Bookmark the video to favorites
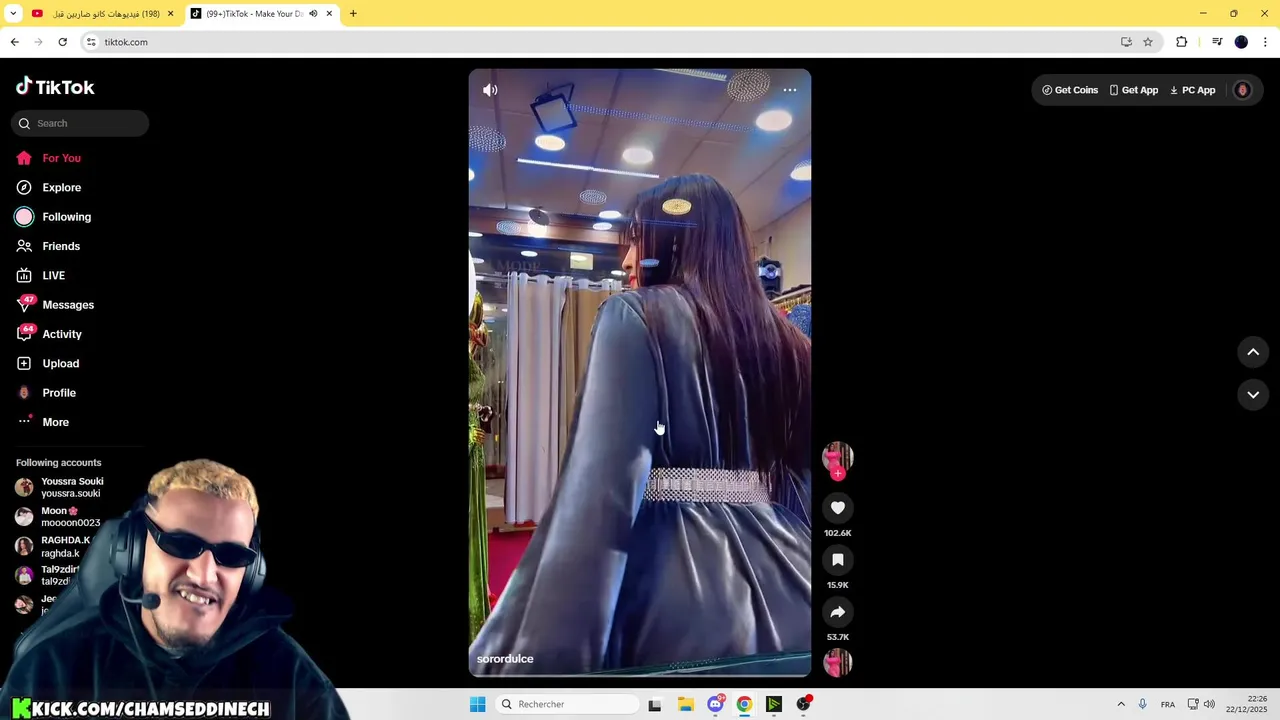The width and height of the screenshot is (1280, 720). (838, 560)
